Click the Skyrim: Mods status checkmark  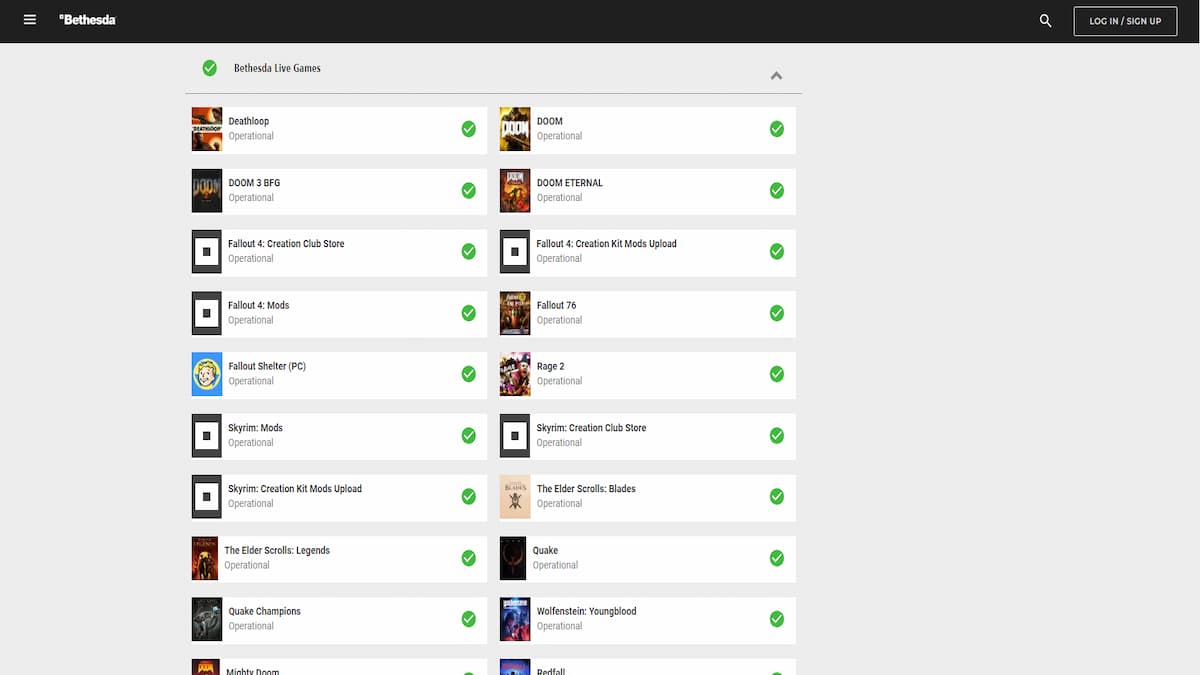click(468, 436)
